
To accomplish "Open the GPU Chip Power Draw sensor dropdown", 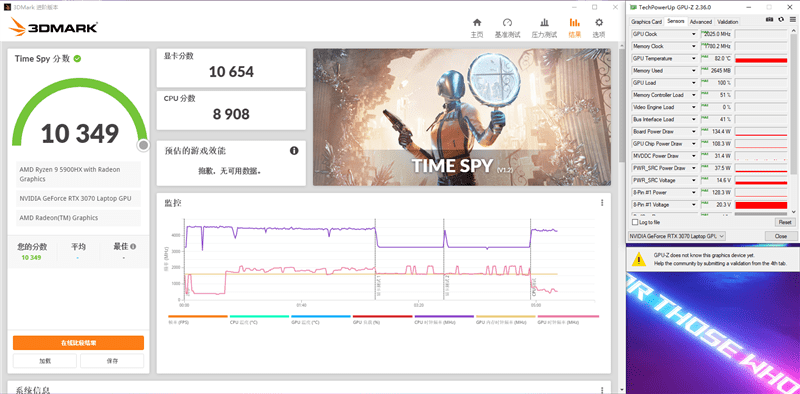I will point(694,144).
